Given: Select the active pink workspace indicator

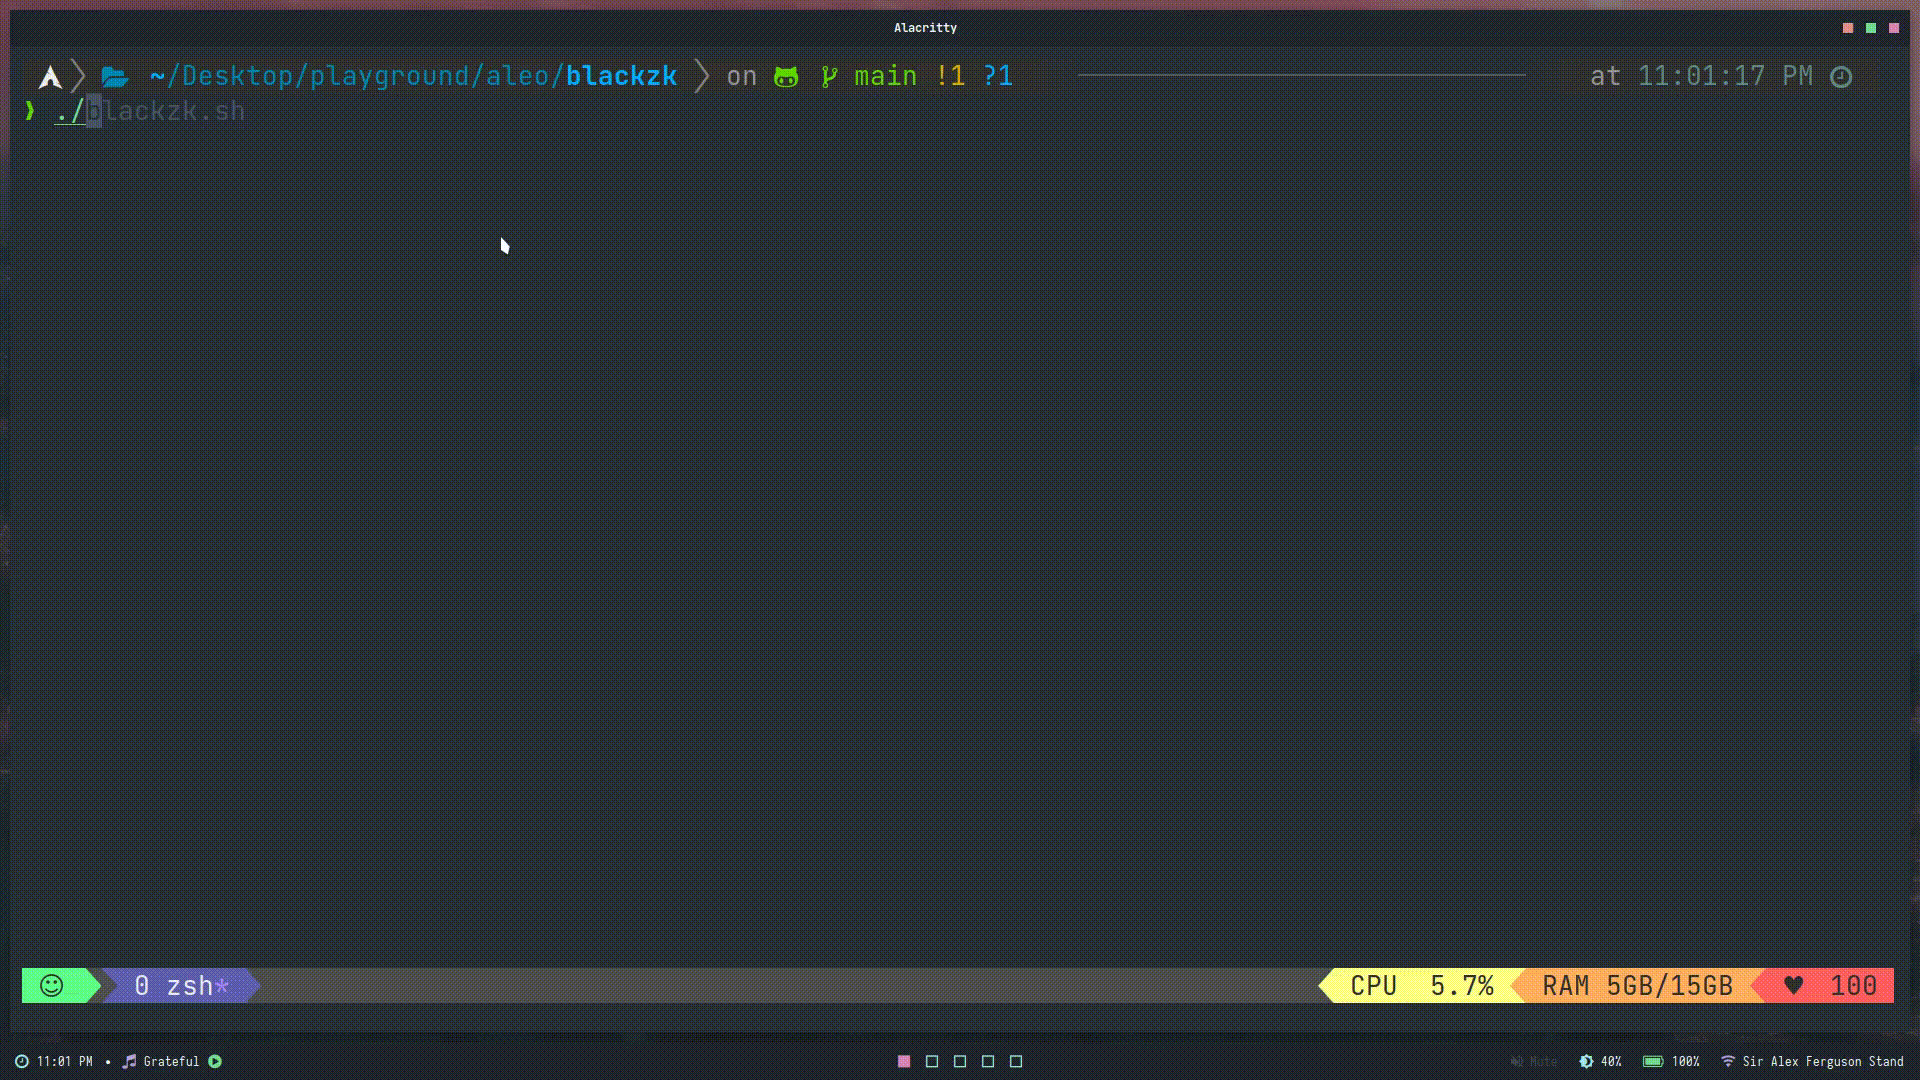Looking at the screenshot, I should 904,1061.
